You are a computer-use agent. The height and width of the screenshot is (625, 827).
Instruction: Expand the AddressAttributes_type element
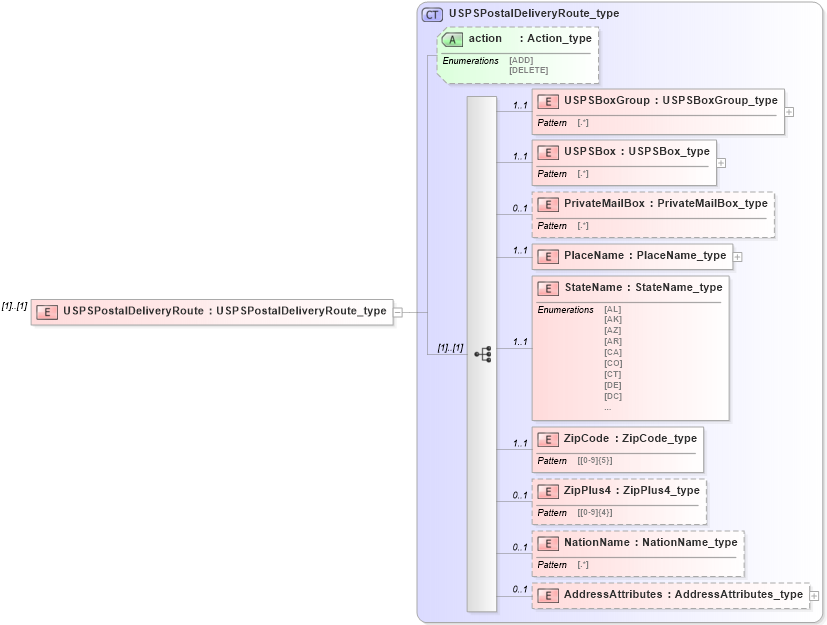coord(816,594)
